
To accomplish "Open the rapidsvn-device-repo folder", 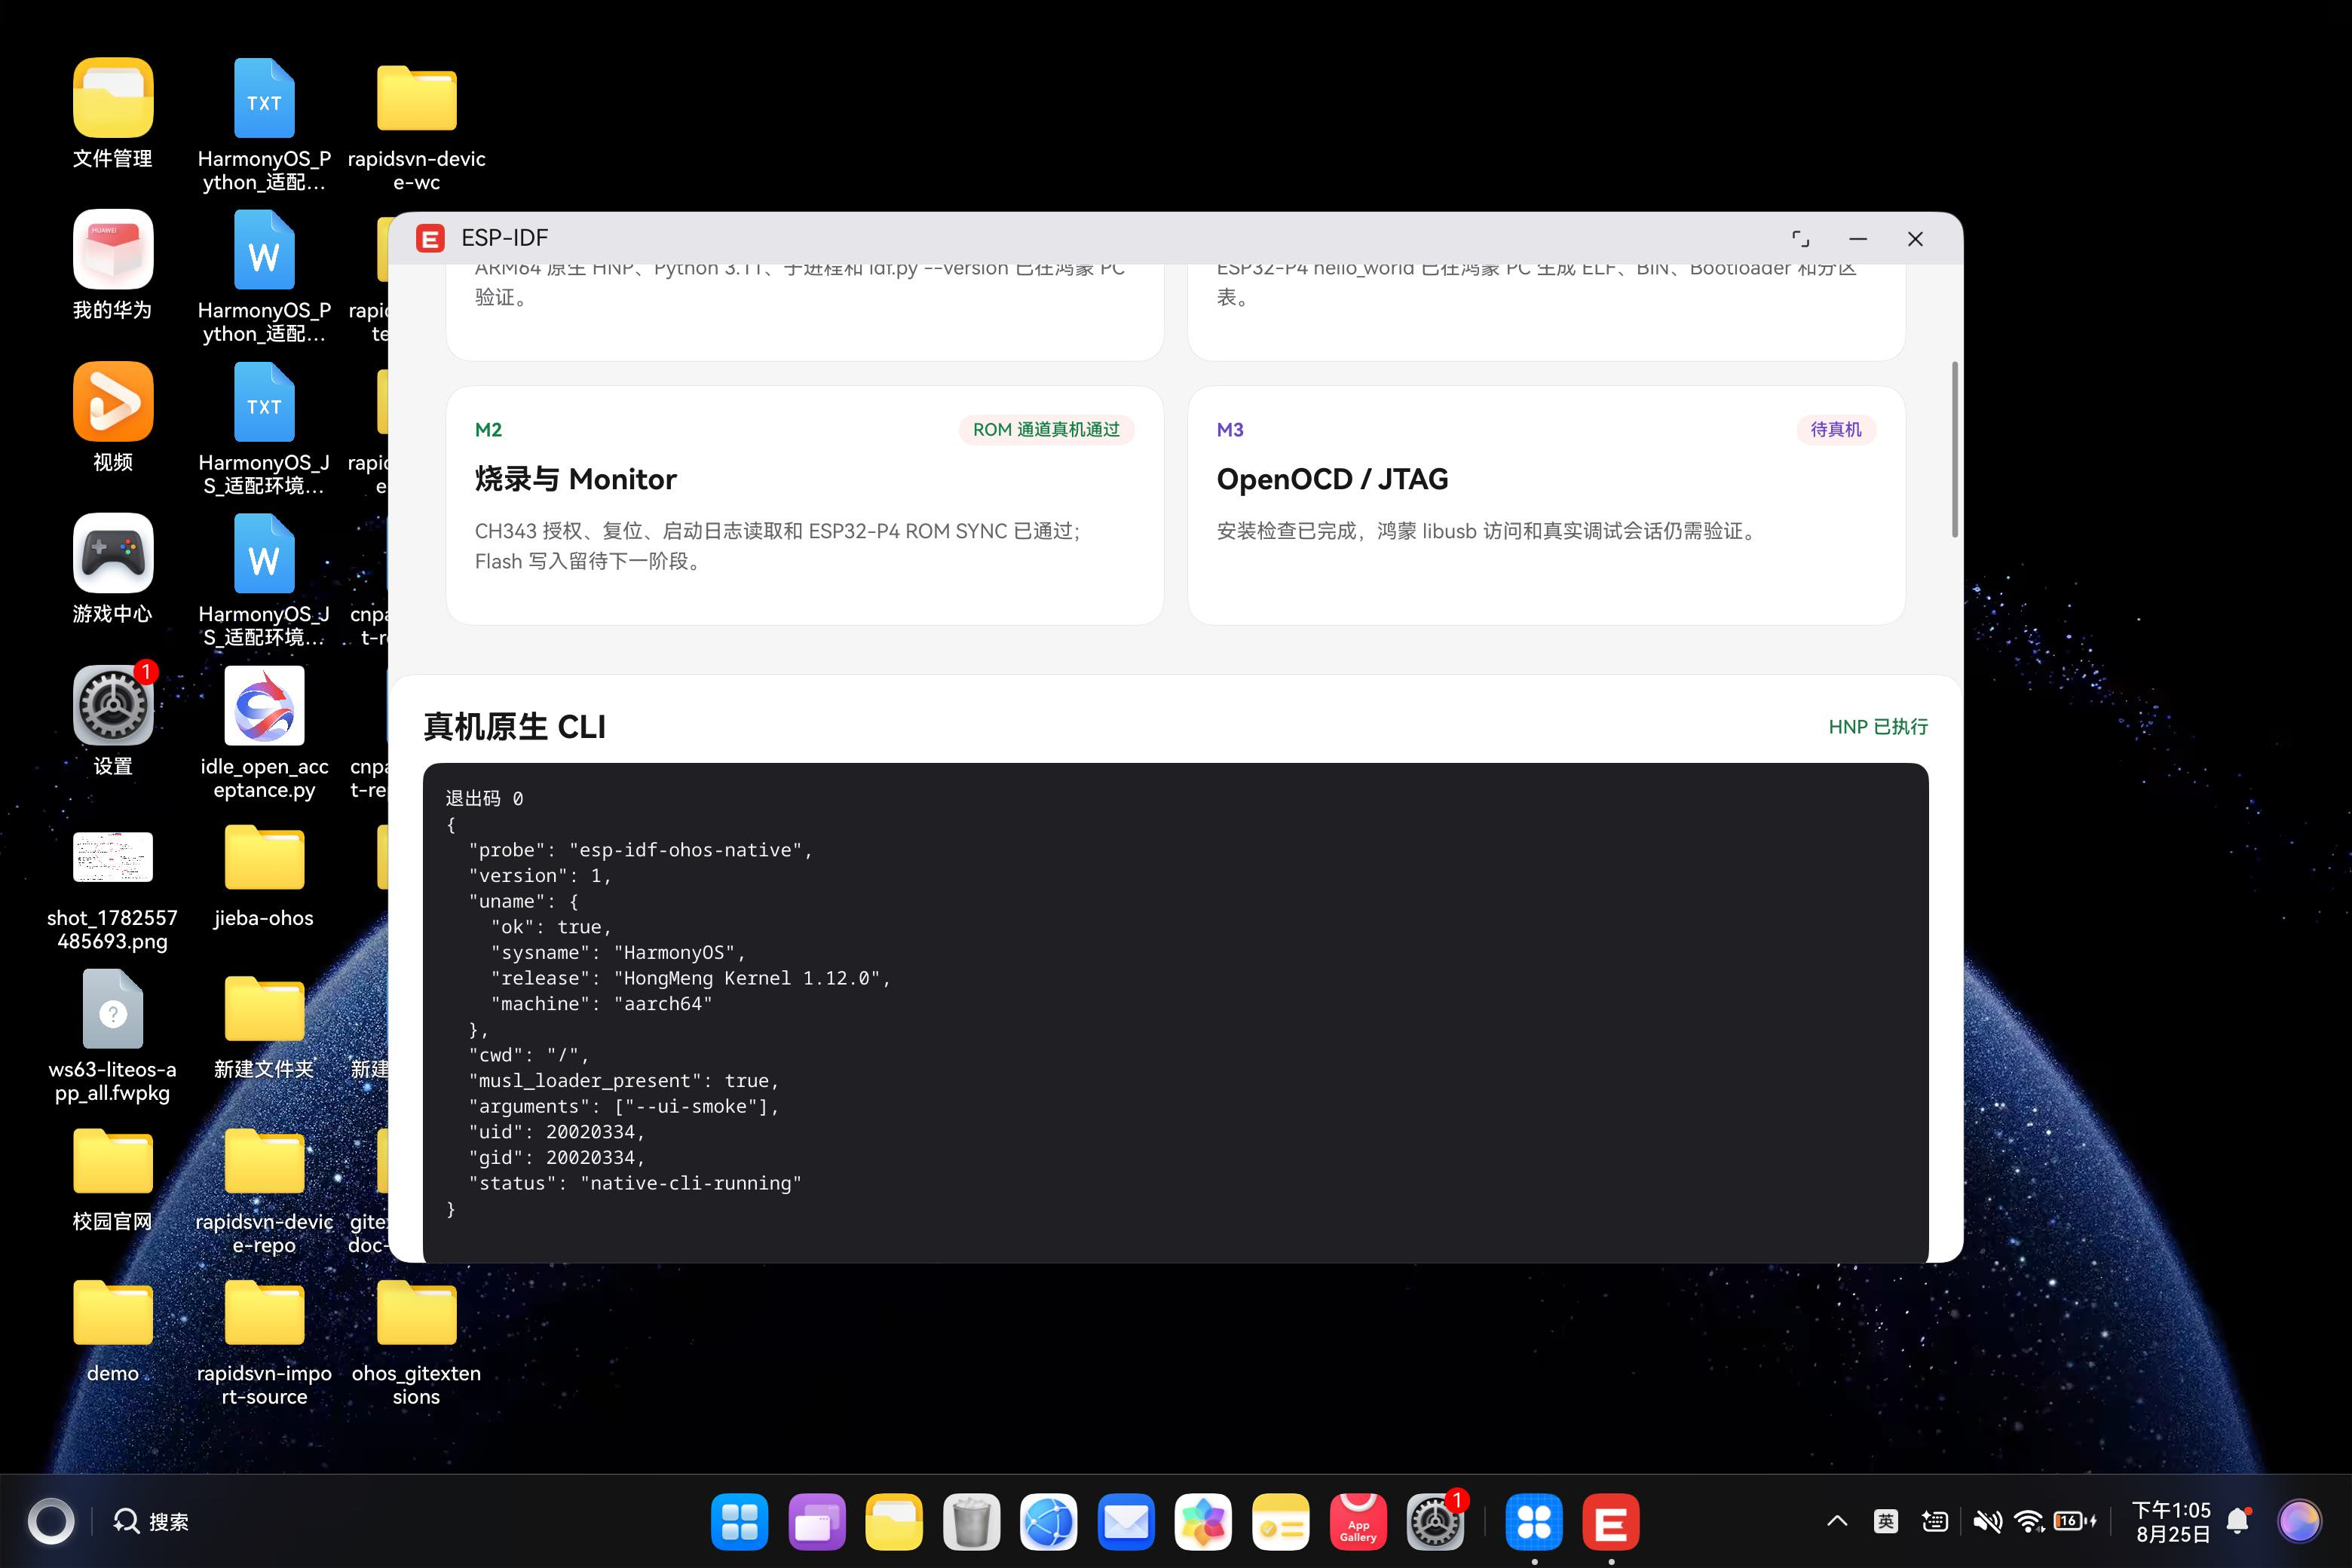I will point(264,1161).
